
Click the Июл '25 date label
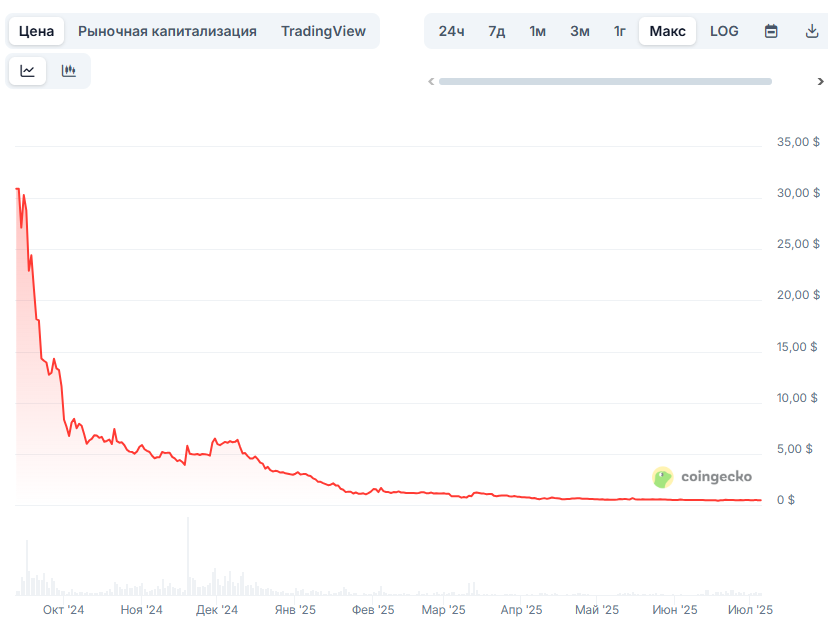(750, 610)
